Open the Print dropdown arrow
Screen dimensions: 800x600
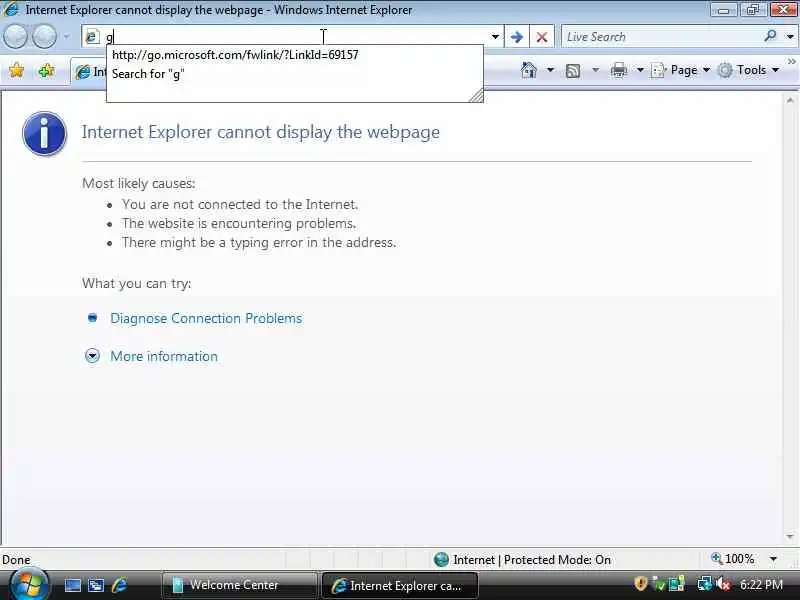coord(640,70)
